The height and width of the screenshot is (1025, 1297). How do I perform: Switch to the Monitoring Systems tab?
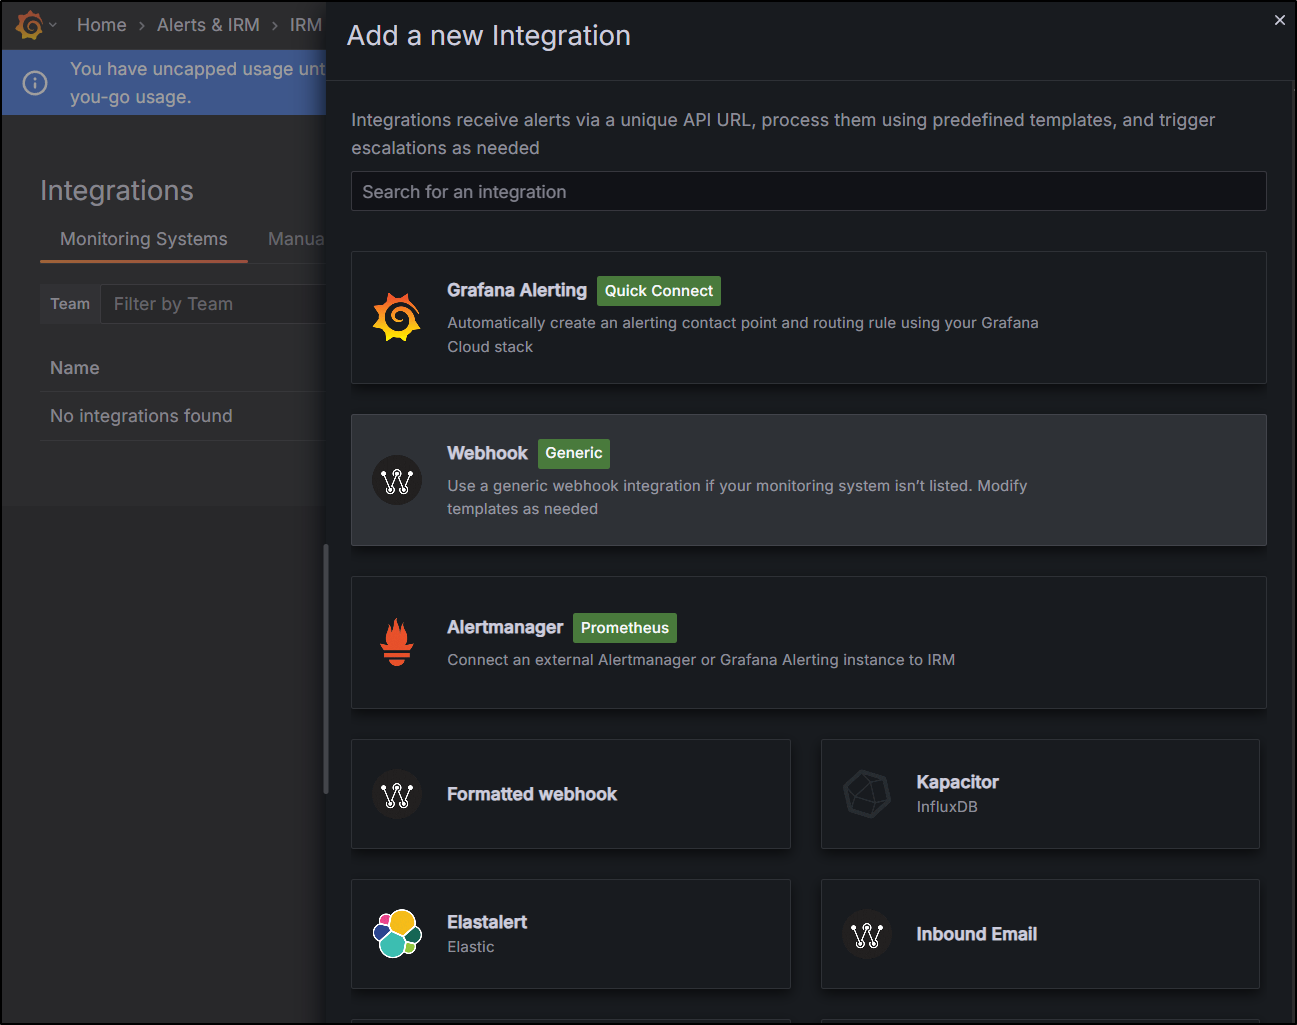pos(144,239)
